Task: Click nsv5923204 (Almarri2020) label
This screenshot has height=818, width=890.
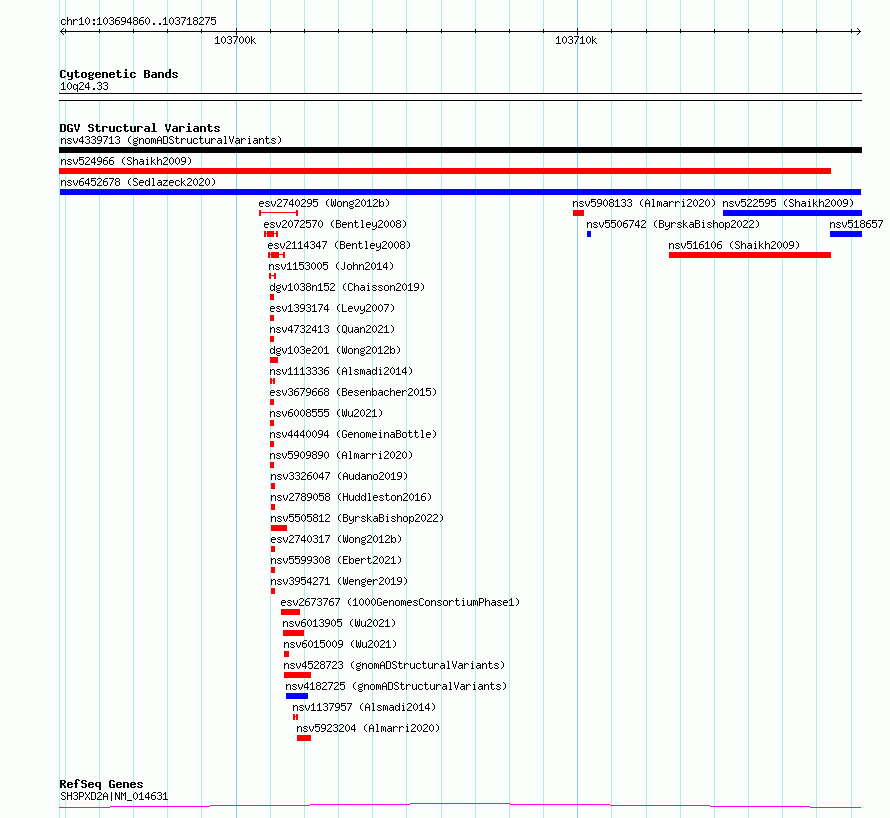Action: coord(368,728)
